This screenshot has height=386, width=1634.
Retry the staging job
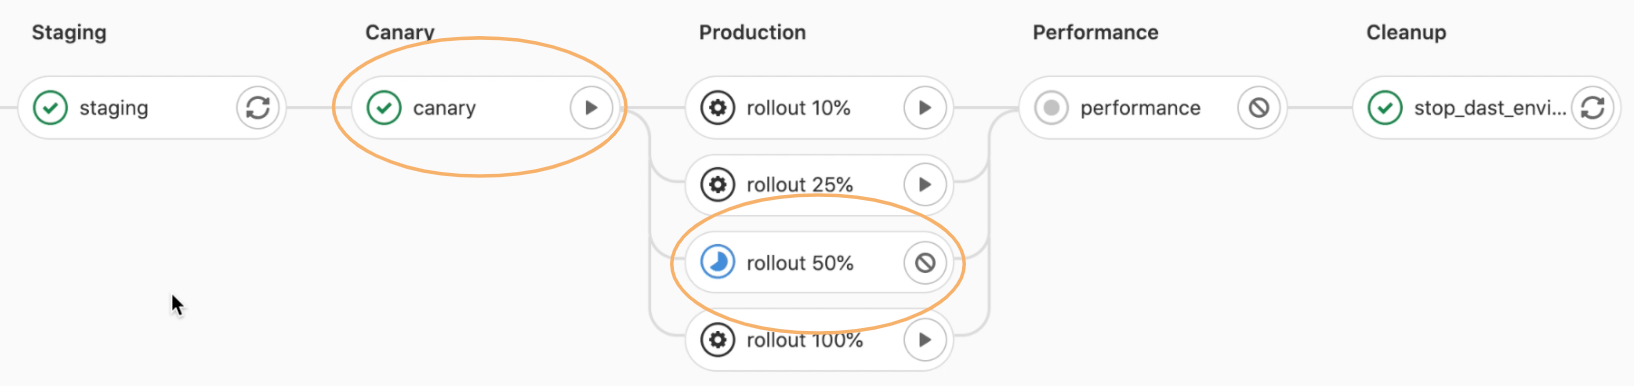click(x=258, y=107)
